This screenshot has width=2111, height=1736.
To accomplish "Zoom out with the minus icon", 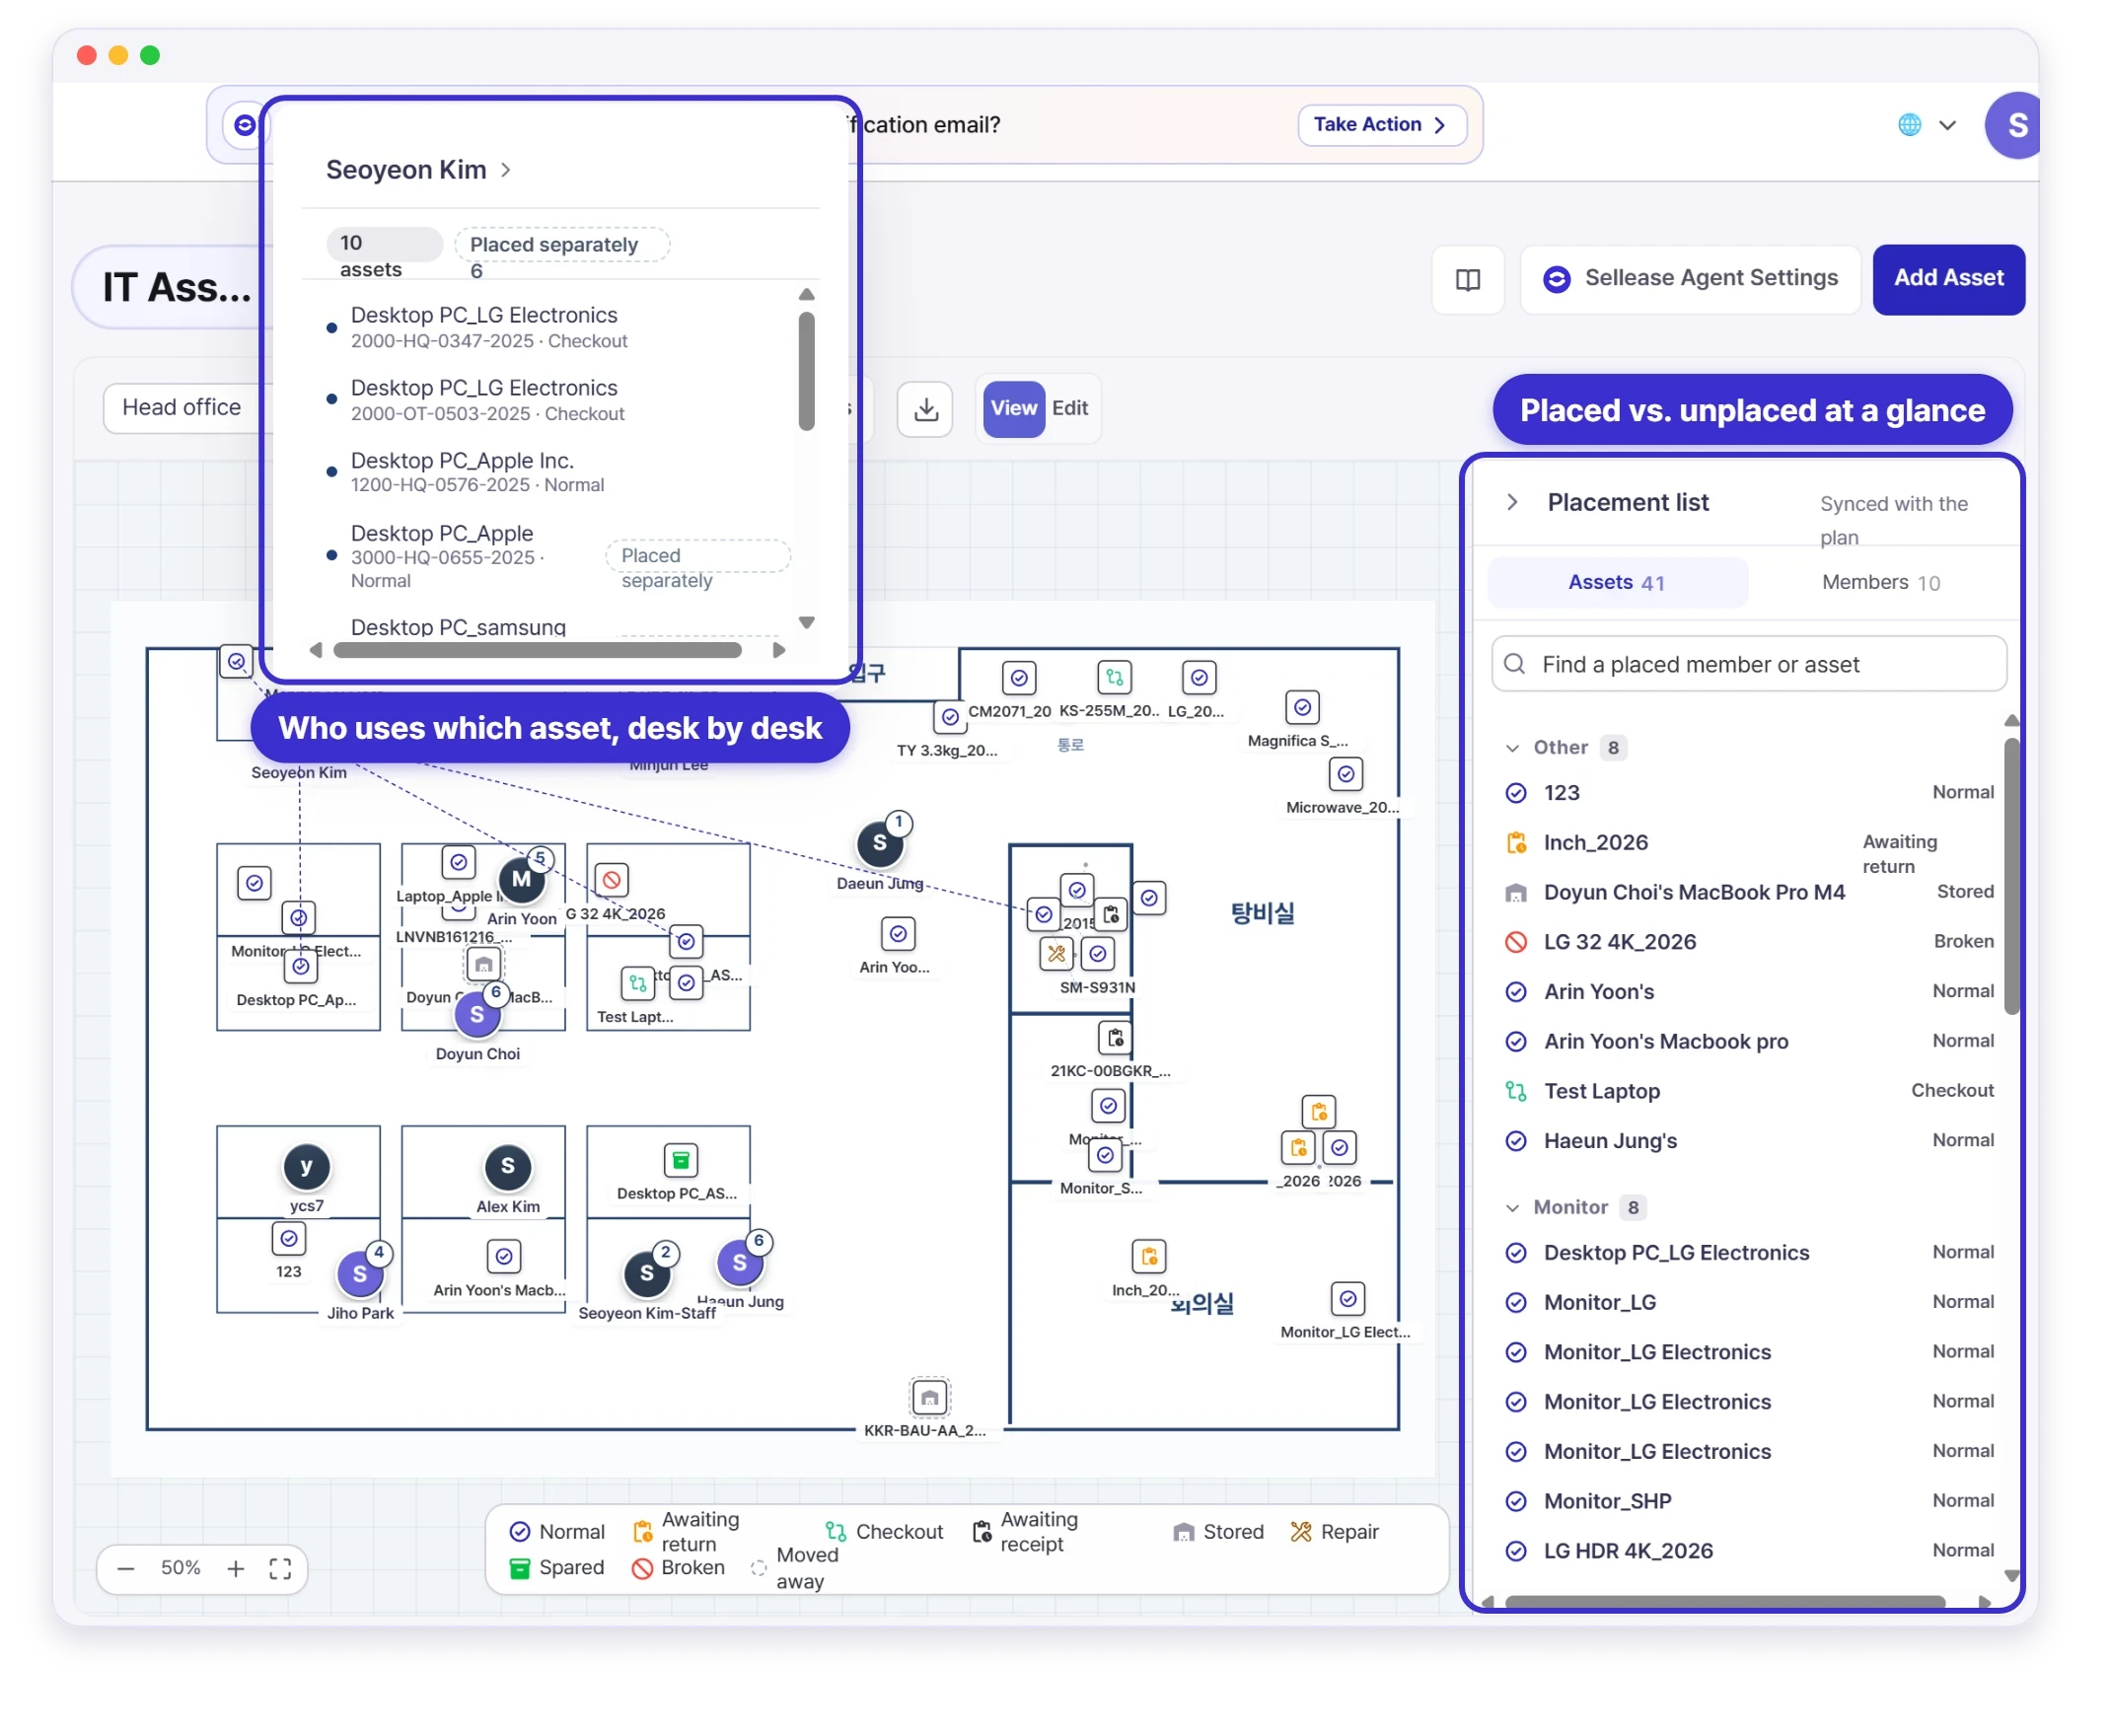I will click(x=125, y=1568).
